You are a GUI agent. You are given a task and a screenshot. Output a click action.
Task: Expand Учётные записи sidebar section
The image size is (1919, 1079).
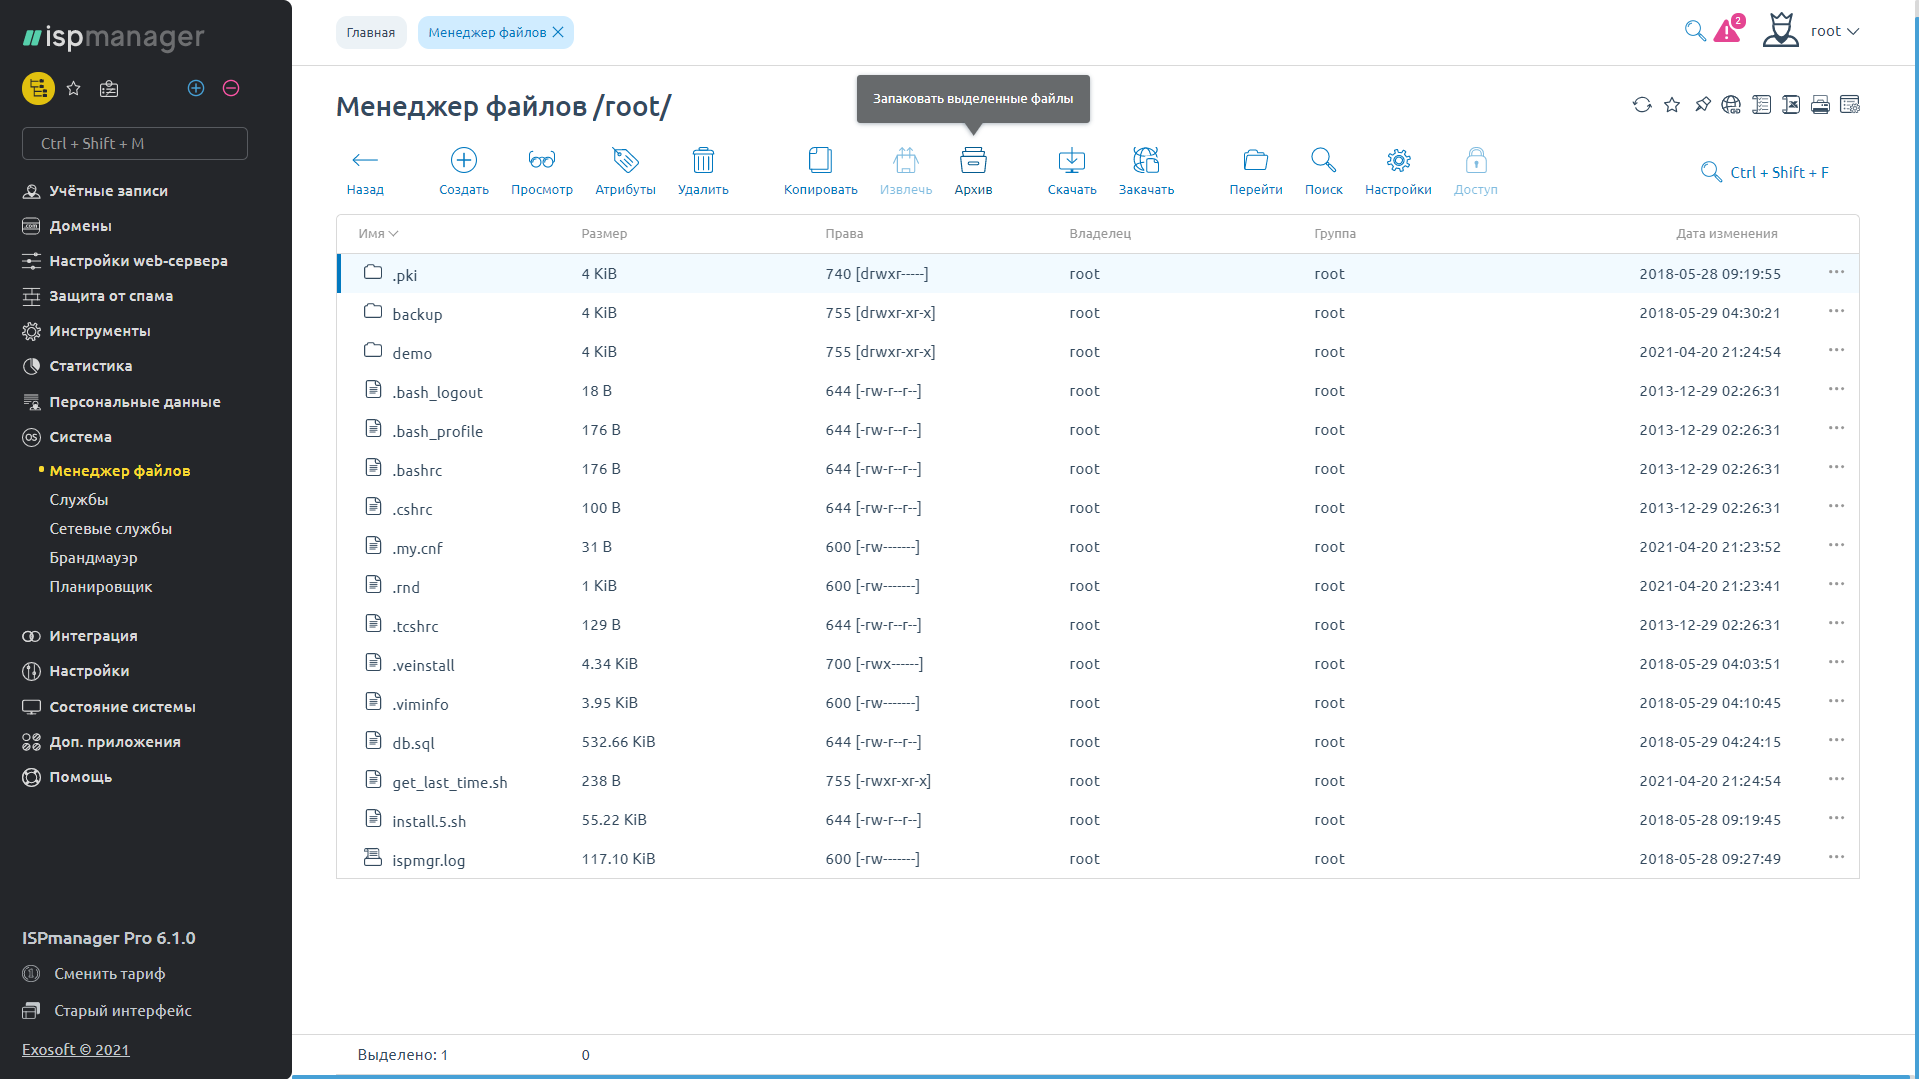point(108,191)
